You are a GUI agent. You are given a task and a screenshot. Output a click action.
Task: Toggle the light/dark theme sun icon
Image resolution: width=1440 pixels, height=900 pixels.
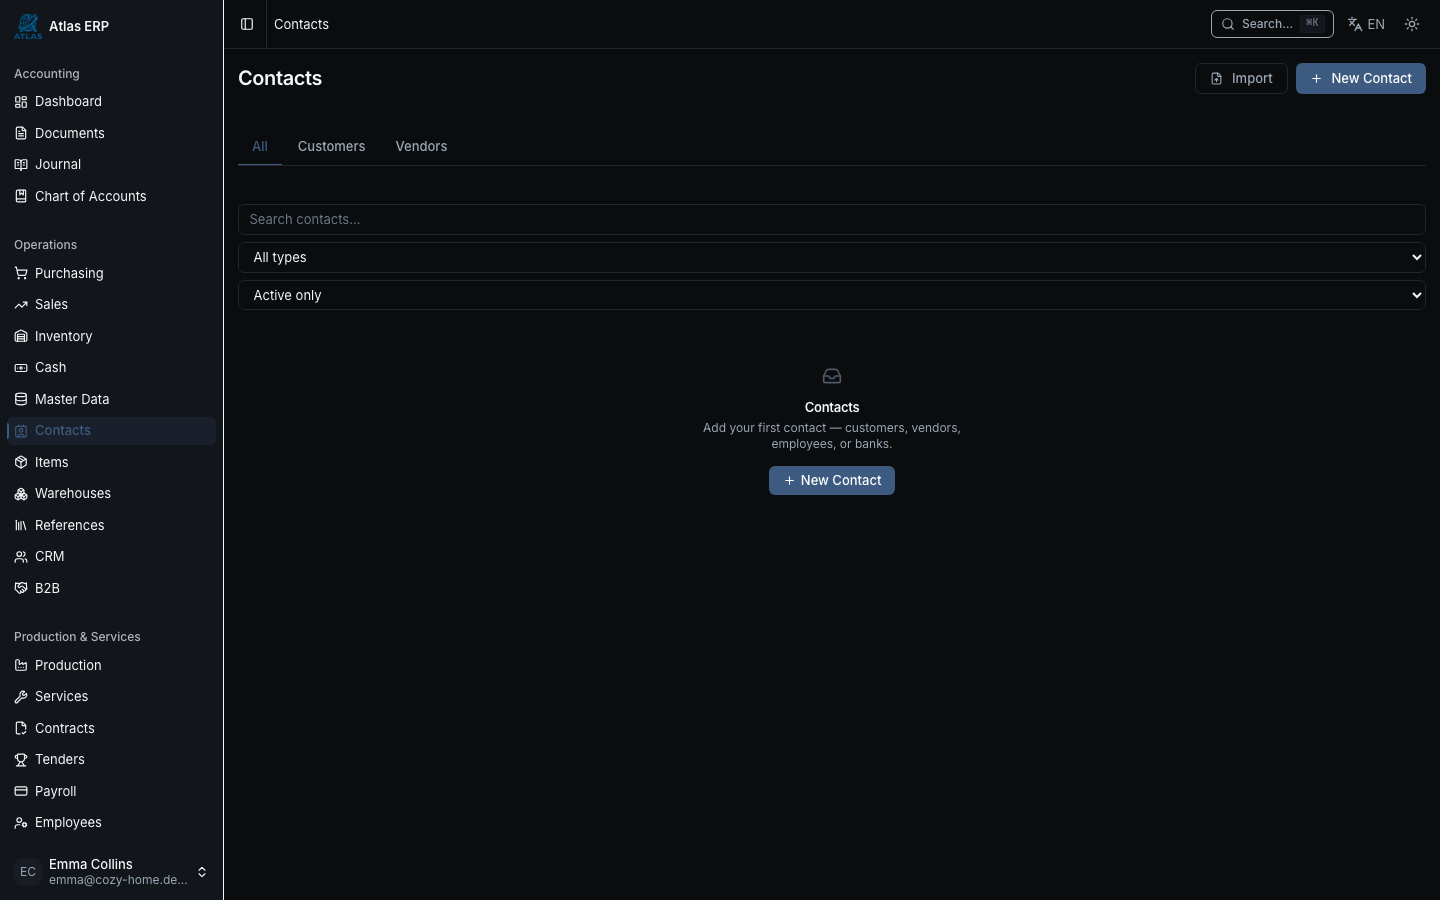[x=1412, y=24]
